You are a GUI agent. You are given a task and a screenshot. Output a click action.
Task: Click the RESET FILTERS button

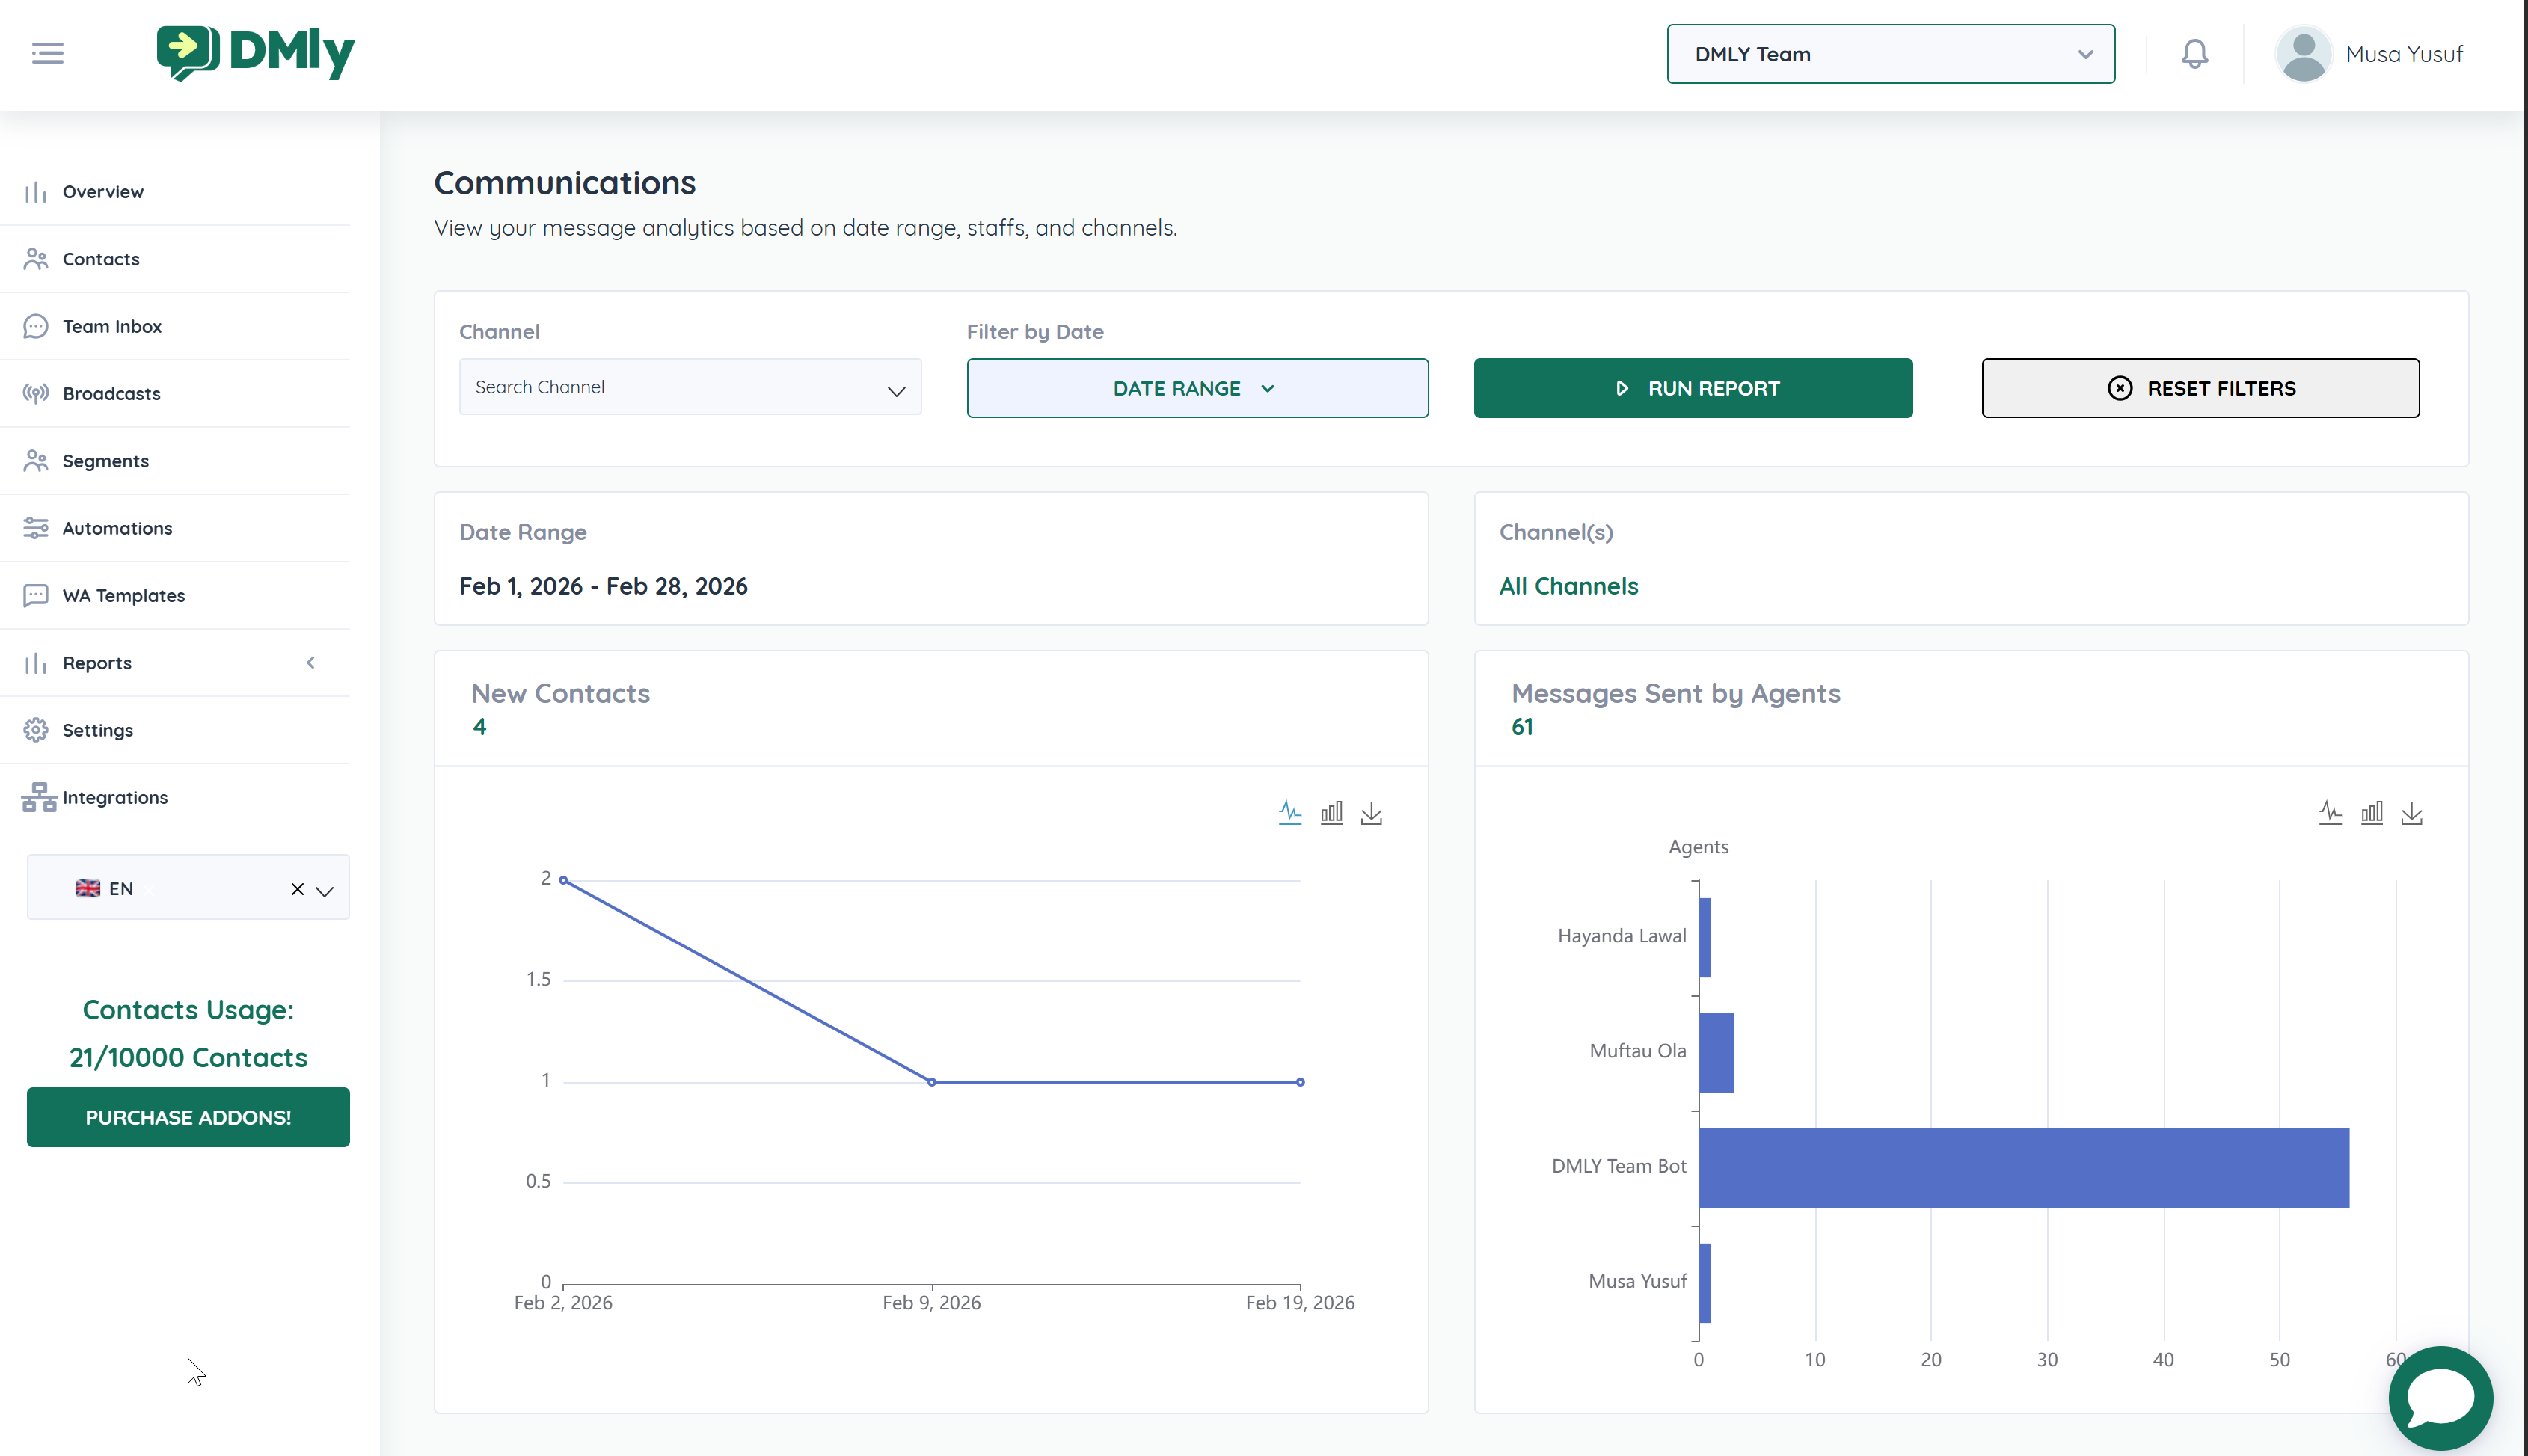tap(2200, 388)
